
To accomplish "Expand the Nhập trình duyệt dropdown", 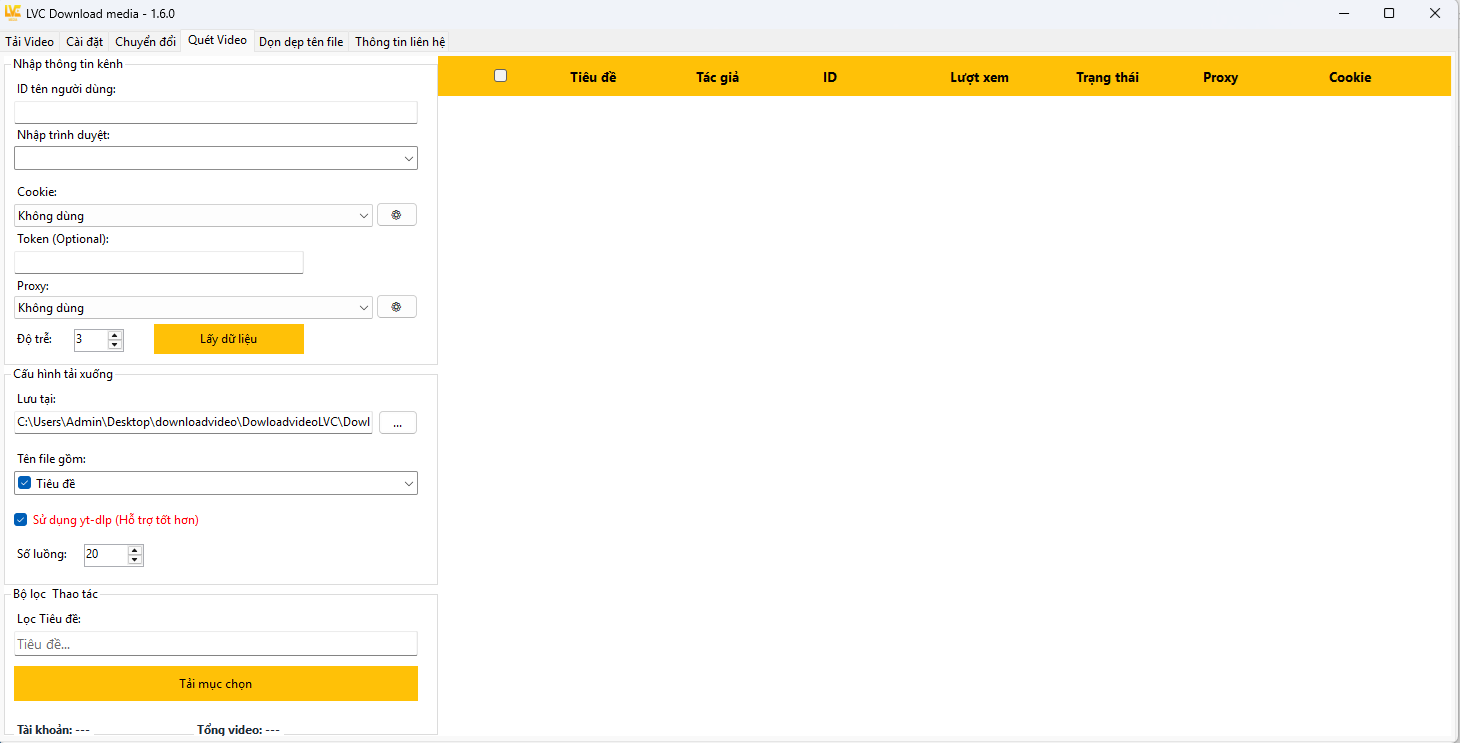I will point(409,158).
